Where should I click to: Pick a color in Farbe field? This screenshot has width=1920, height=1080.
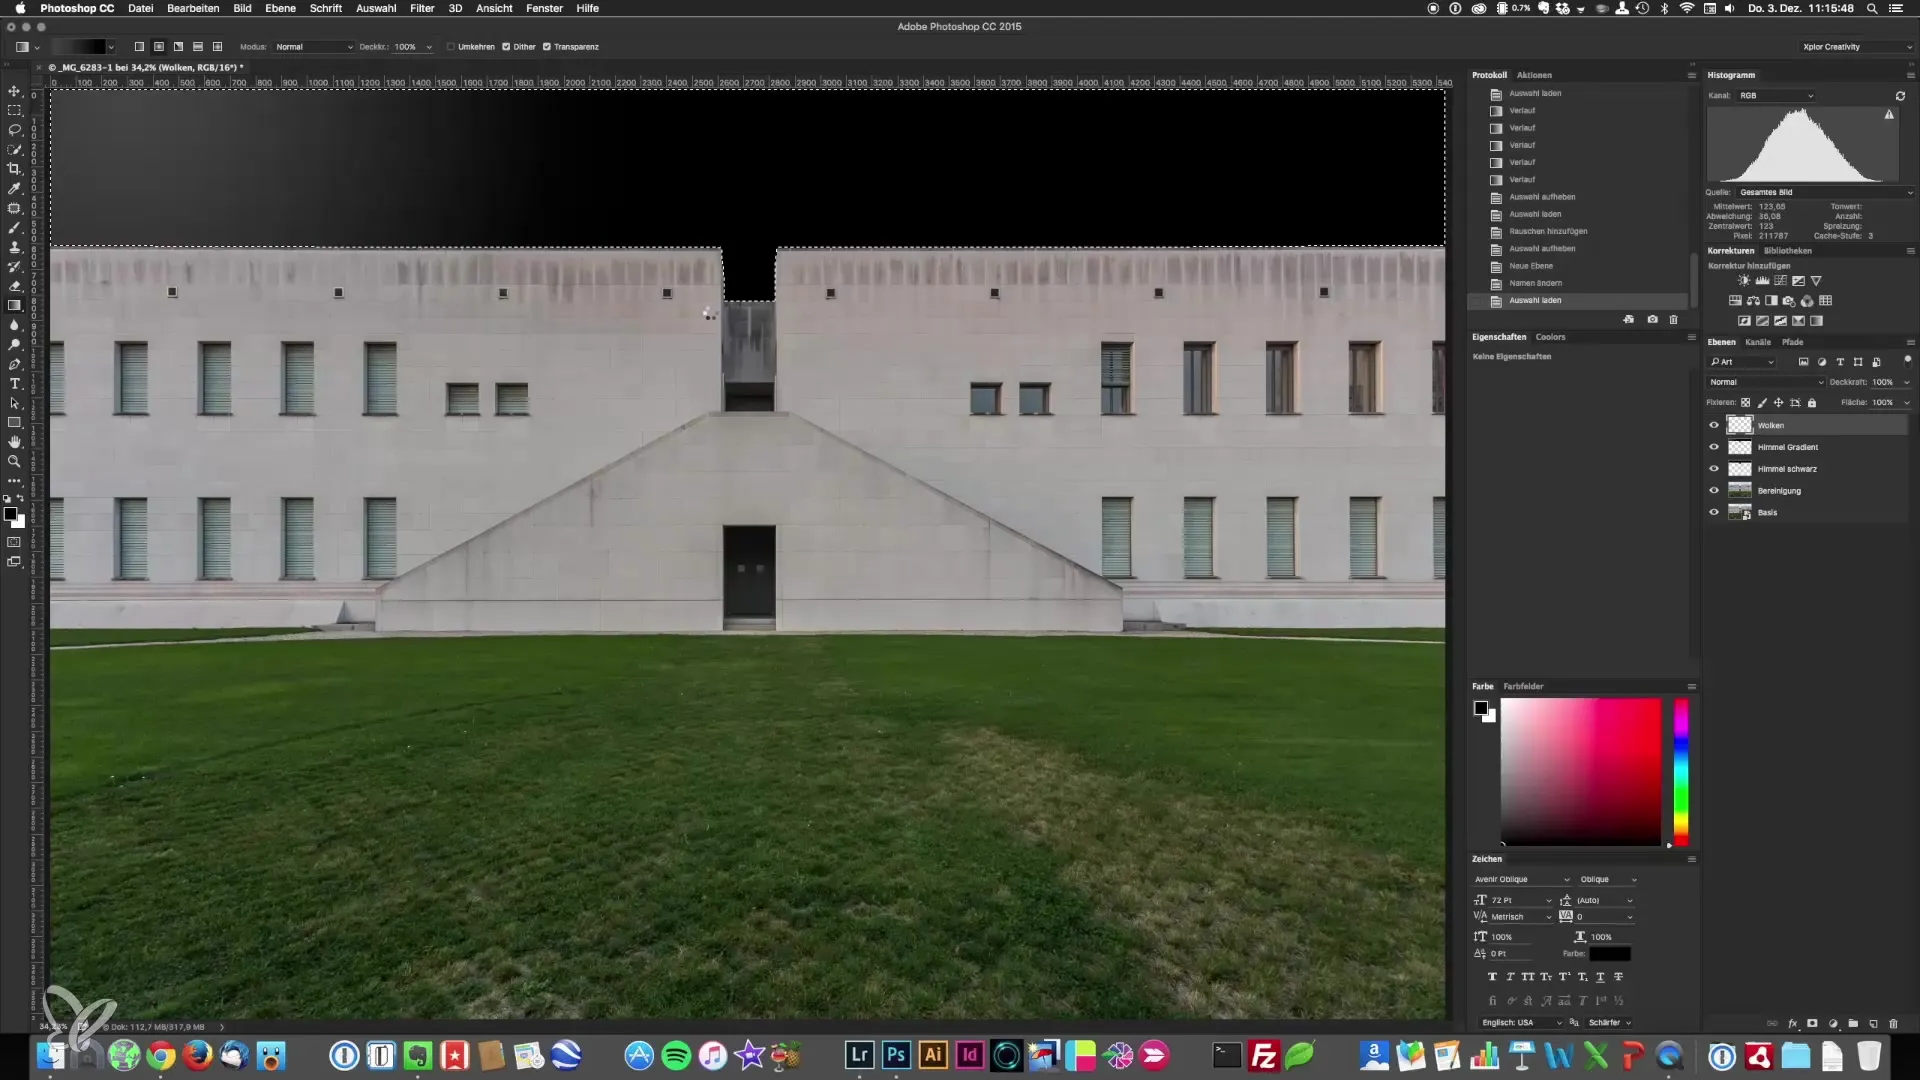1580,772
